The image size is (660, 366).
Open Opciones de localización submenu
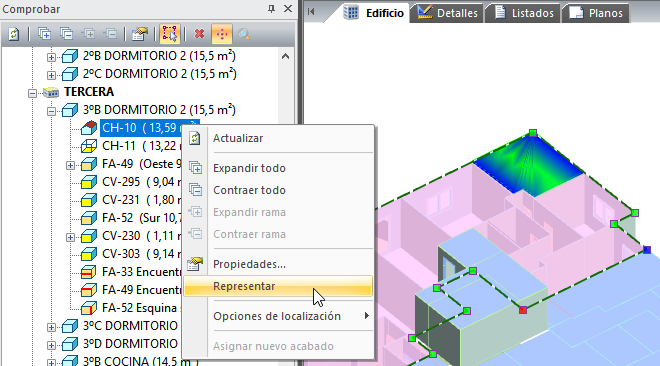tap(278, 316)
